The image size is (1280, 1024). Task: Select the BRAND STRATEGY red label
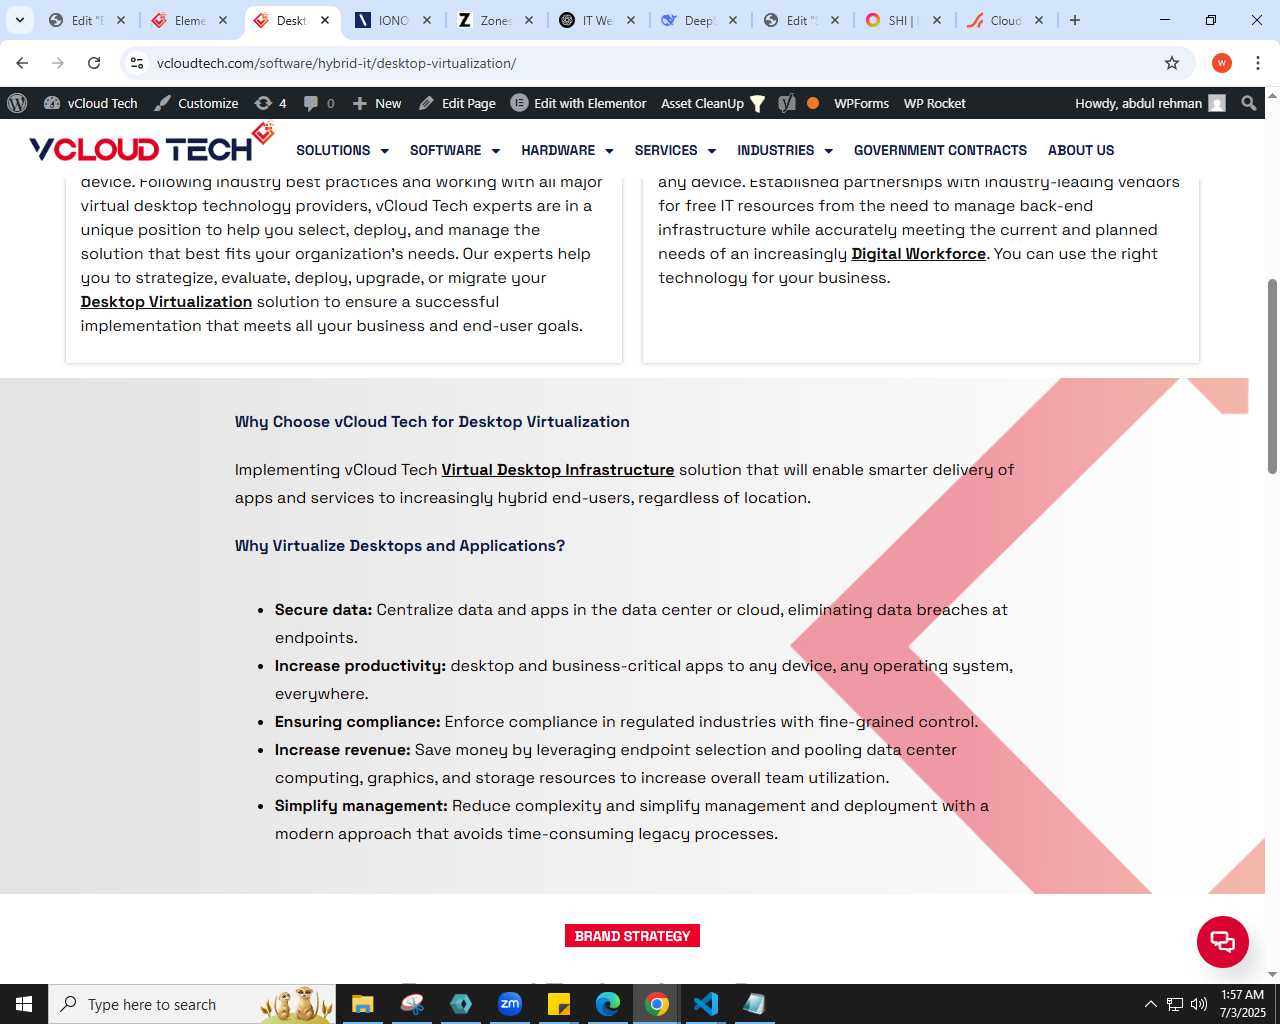click(x=632, y=936)
